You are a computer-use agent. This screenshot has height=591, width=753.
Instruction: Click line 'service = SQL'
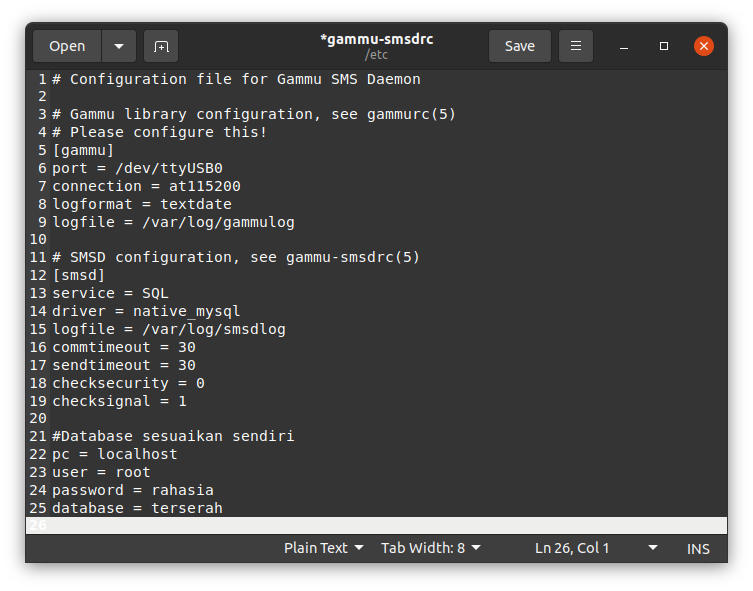[110, 293]
